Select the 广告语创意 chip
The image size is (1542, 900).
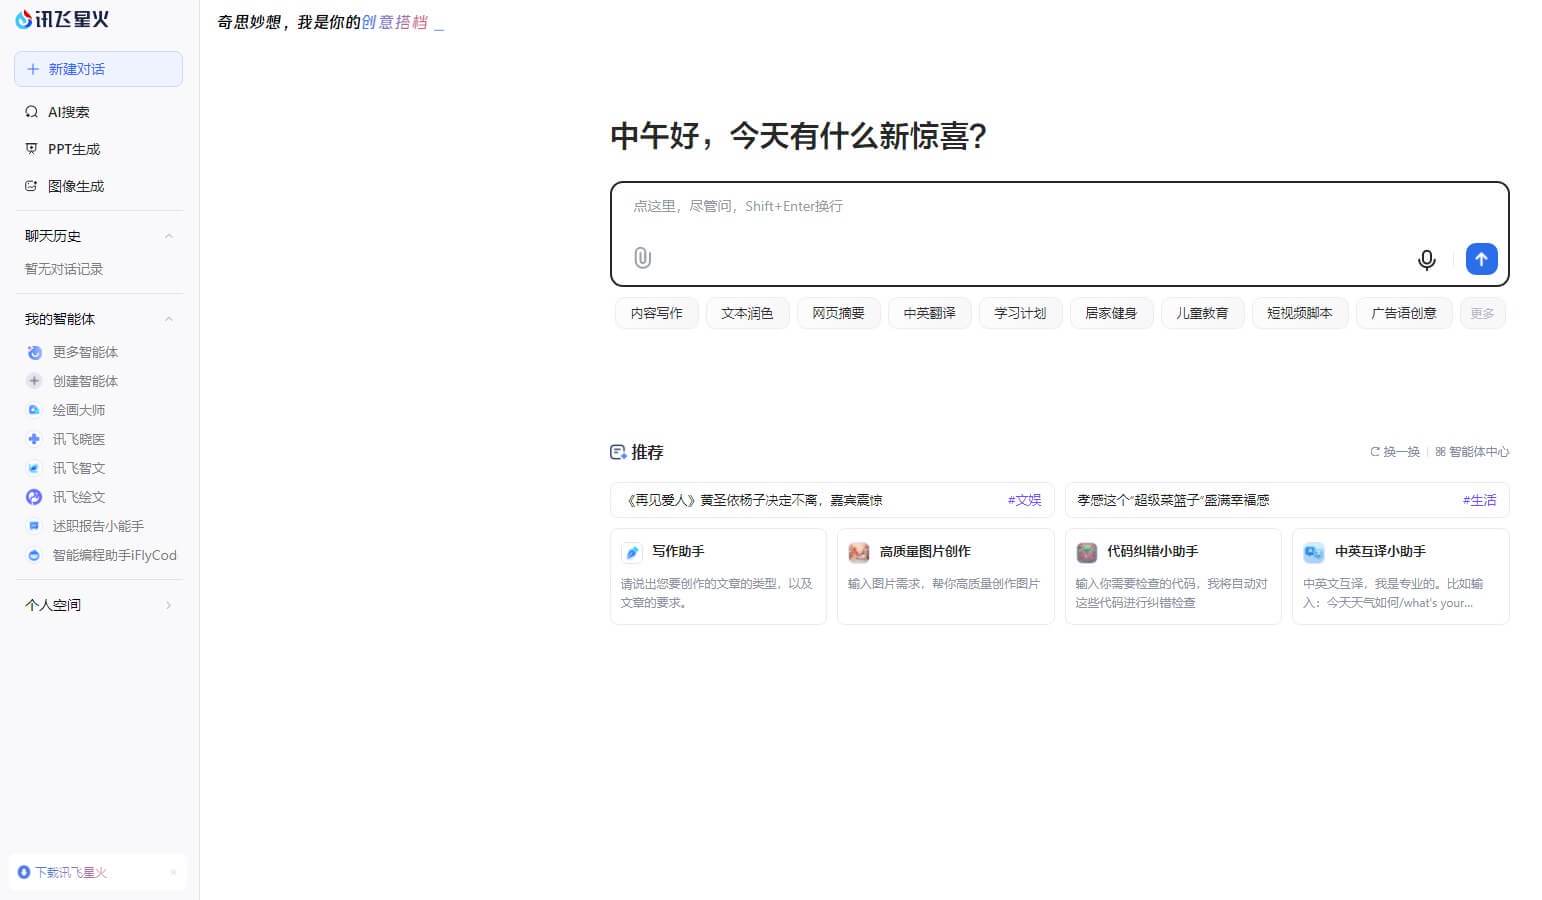coord(1404,313)
